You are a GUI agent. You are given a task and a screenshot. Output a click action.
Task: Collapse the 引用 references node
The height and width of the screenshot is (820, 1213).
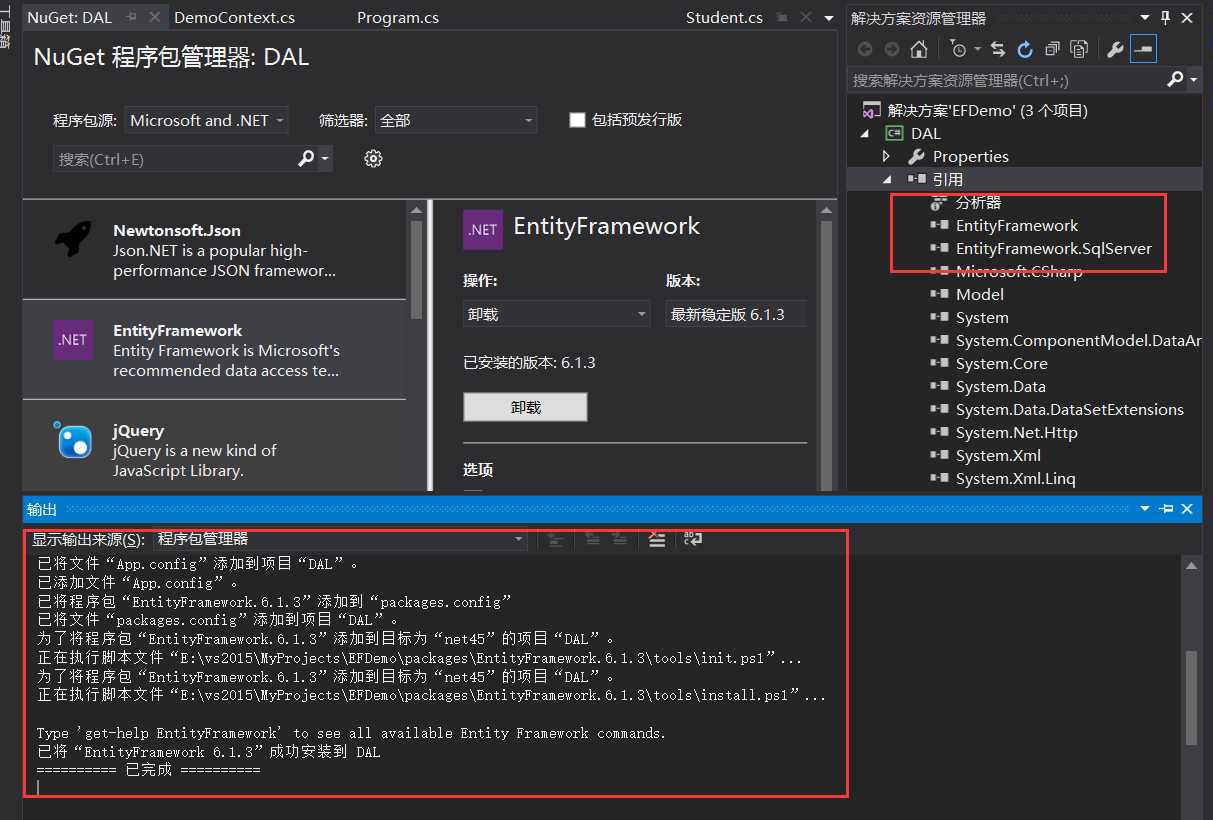click(886, 179)
